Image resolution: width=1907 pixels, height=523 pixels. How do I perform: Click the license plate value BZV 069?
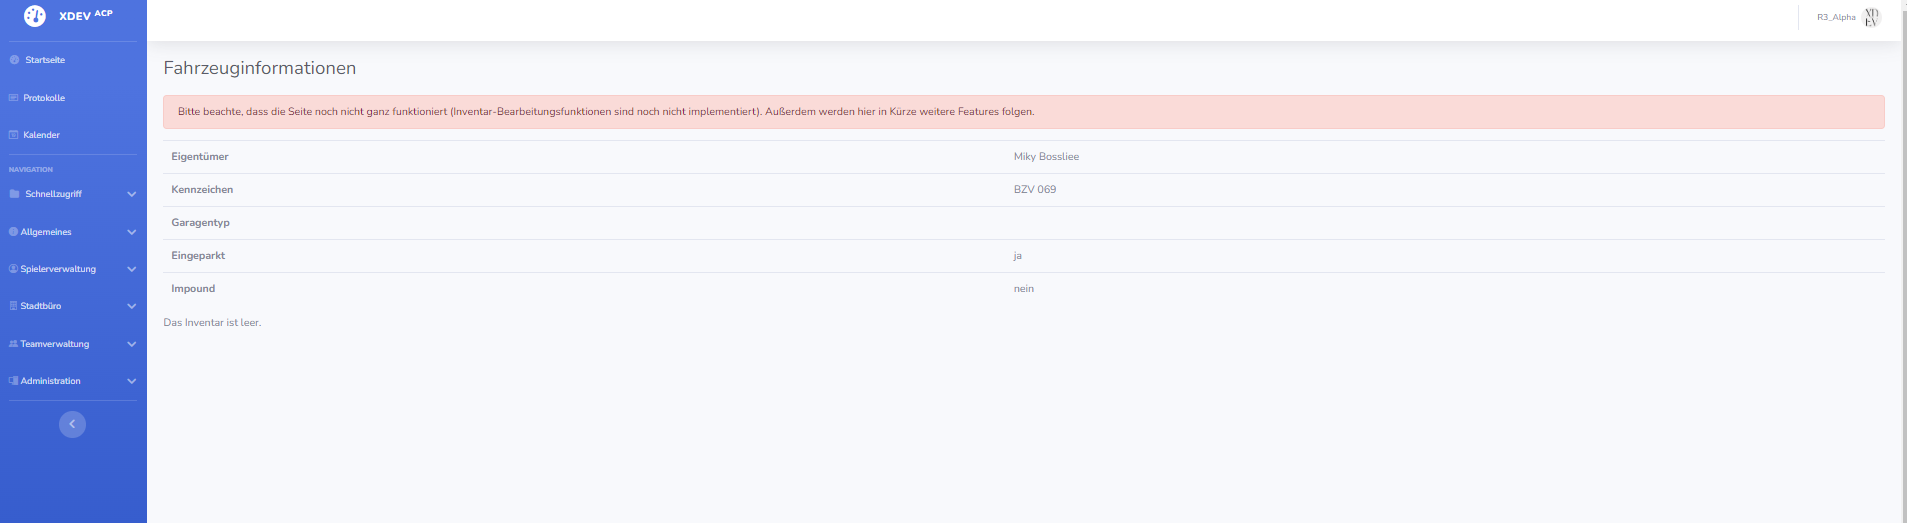click(x=1035, y=190)
